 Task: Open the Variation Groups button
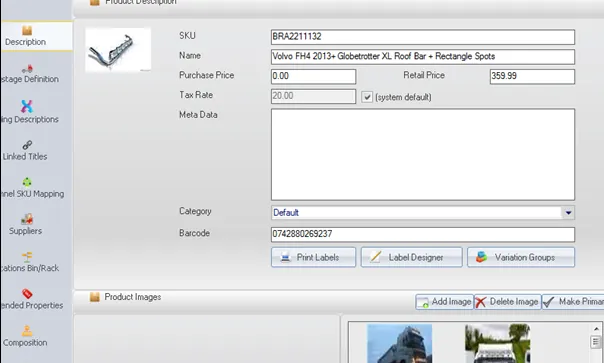click(x=521, y=257)
